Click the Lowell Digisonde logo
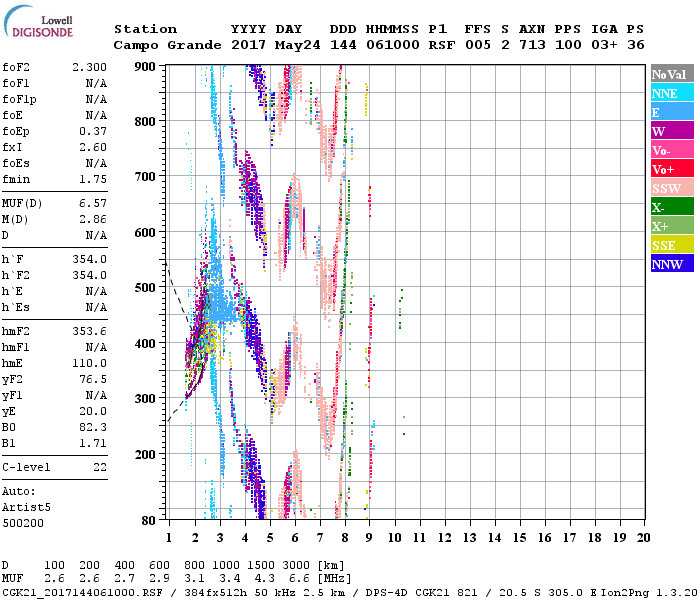Image resolution: width=700 pixels, height=600 pixels. tap(38, 21)
